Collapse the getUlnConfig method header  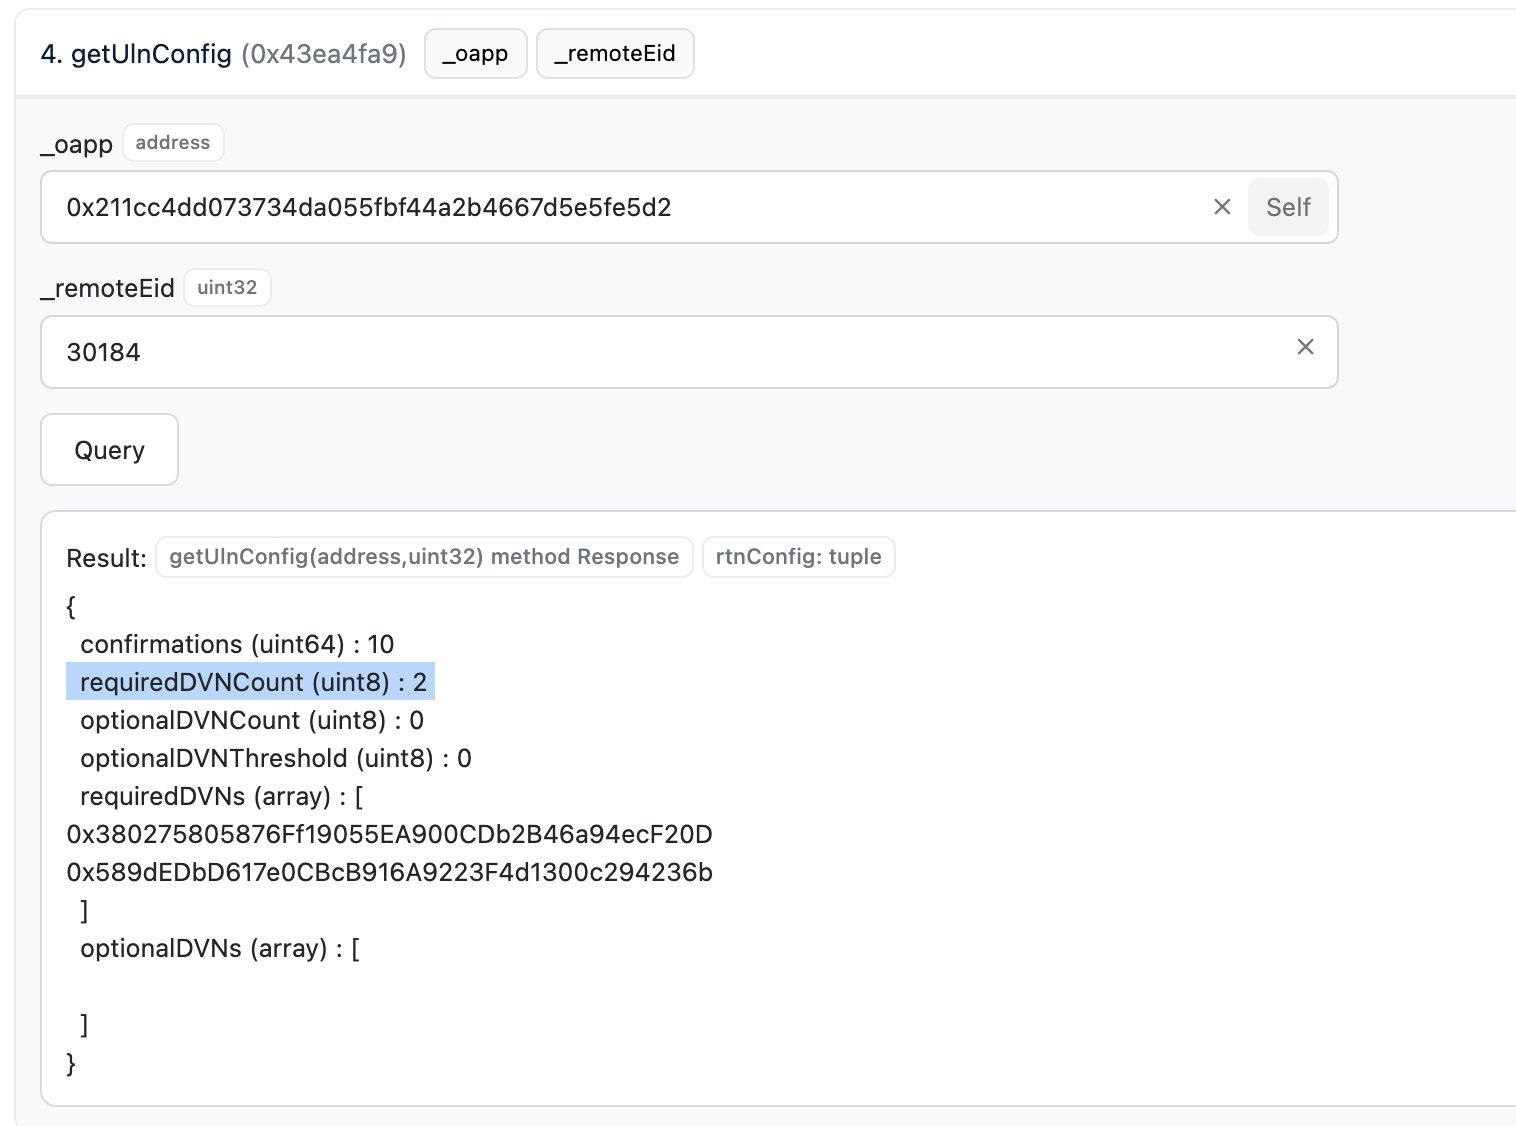click(223, 54)
